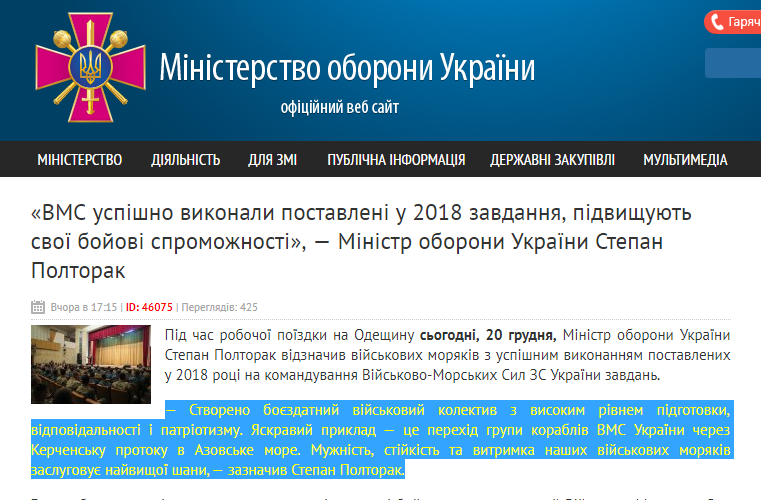Viewport: 761px width, 500px height.
Task: Select ДЛЯ ЗМІ in the navigation bar
Action: click(273, 160)
